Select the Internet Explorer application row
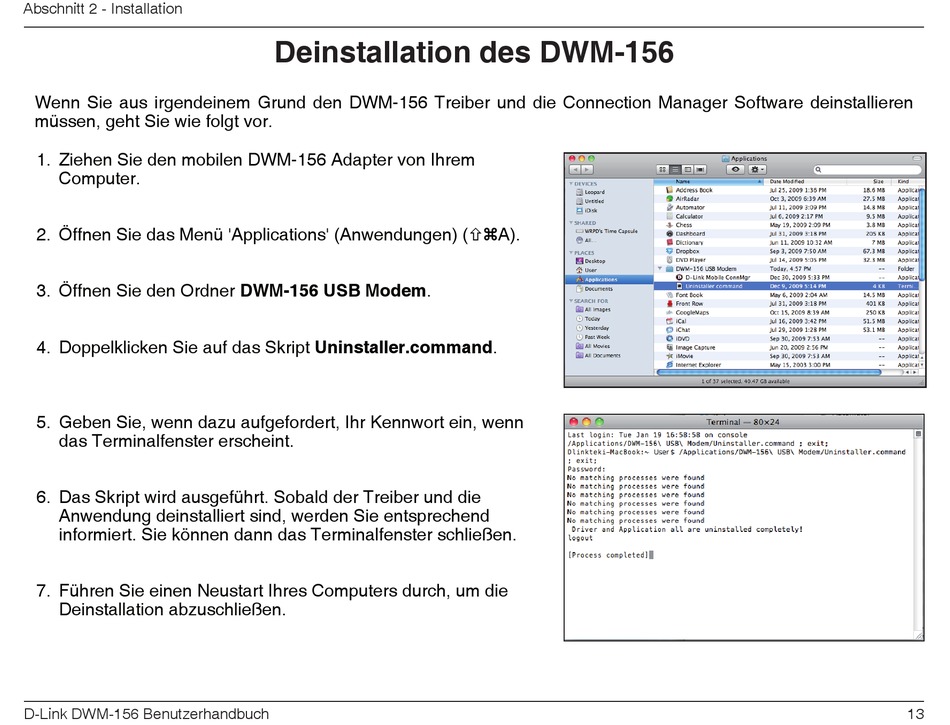Viewport: 950px width, 725px height. click(x=787, y=365)
